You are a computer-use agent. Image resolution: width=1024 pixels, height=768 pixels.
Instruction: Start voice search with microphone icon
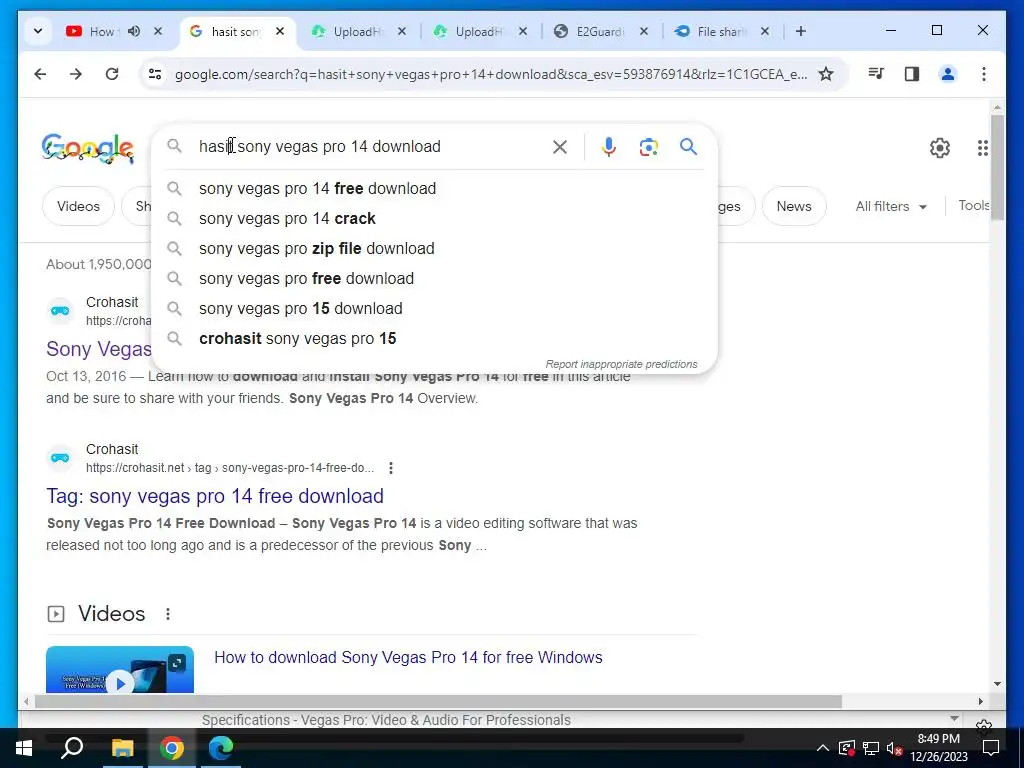(608, 147)
